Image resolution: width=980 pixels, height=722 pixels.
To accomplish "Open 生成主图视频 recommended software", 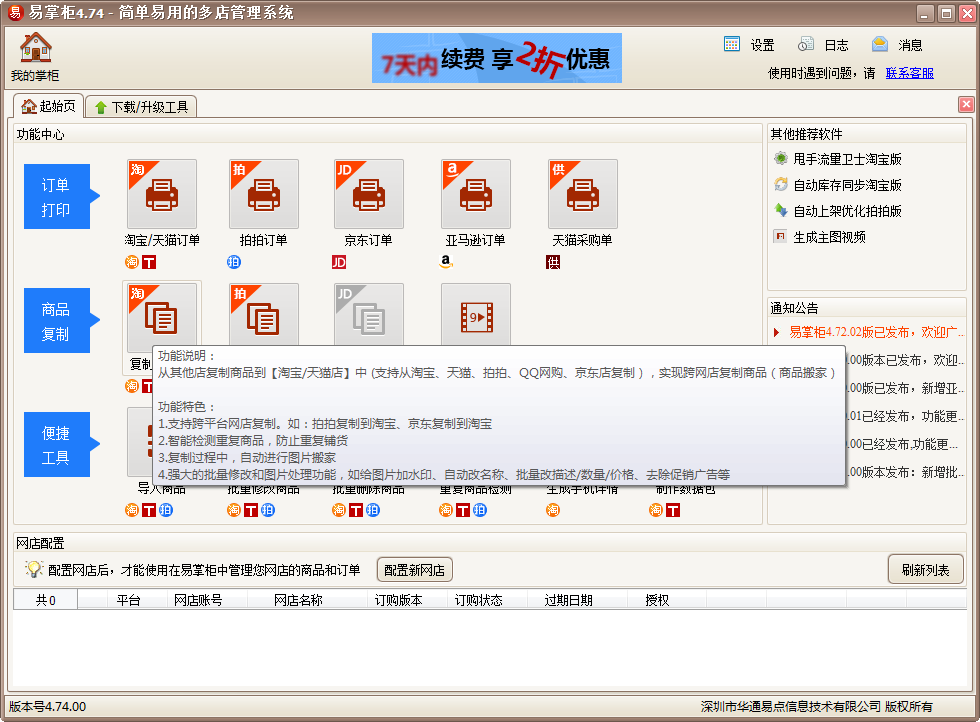I will click(x=829, y=238).
